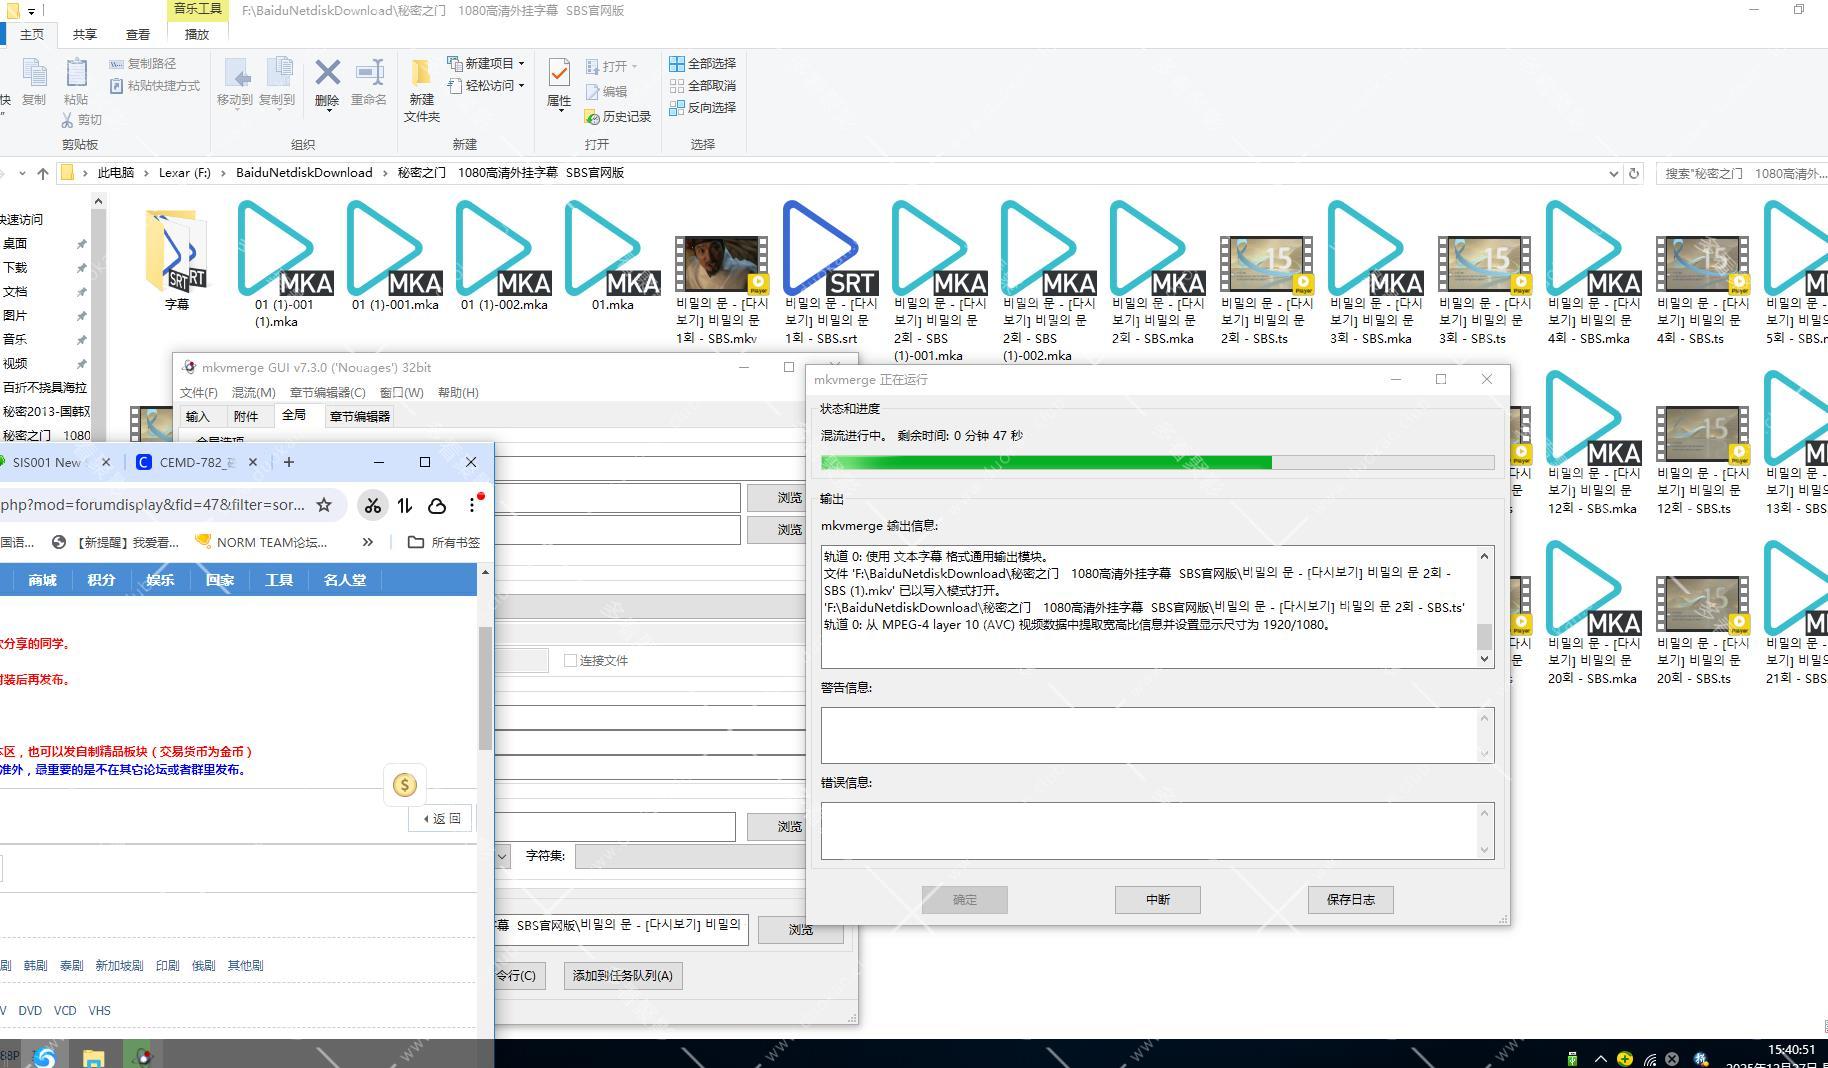Switch to the 章节编辑器 tab
The image size is (1828, 1068).
pos(359,416)
